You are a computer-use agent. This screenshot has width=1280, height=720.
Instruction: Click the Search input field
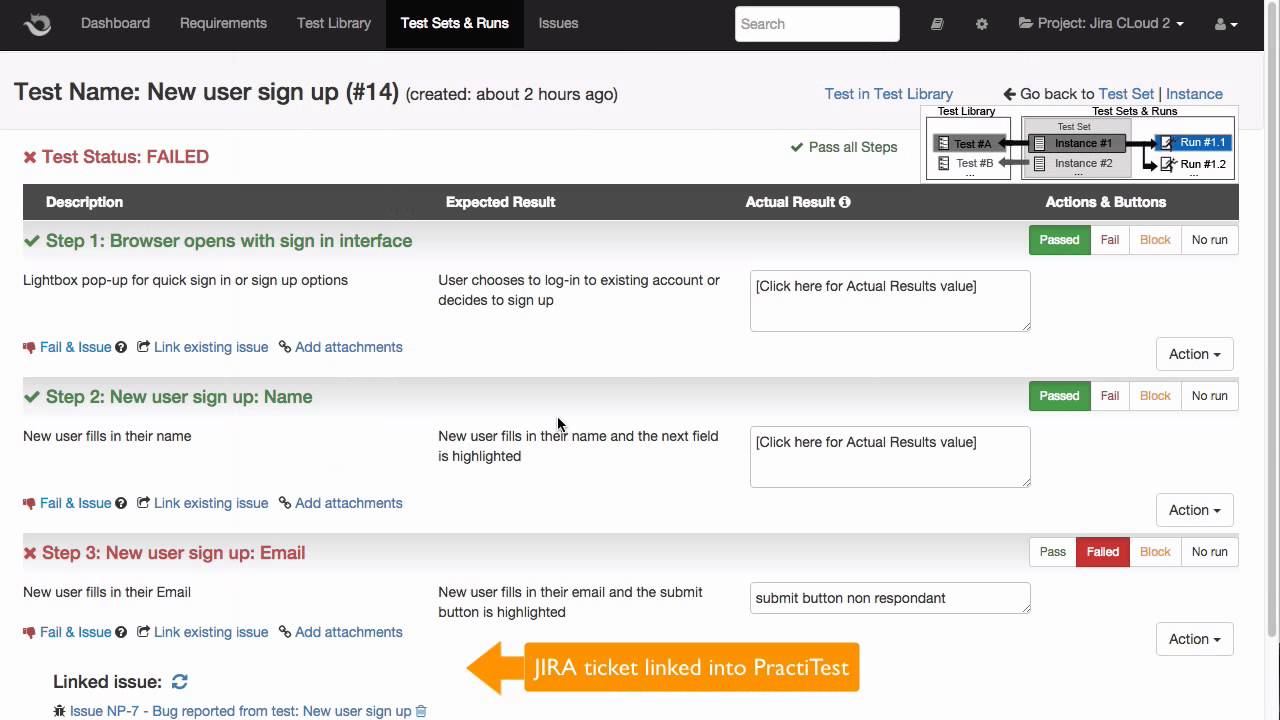click(x=817, y=24)
